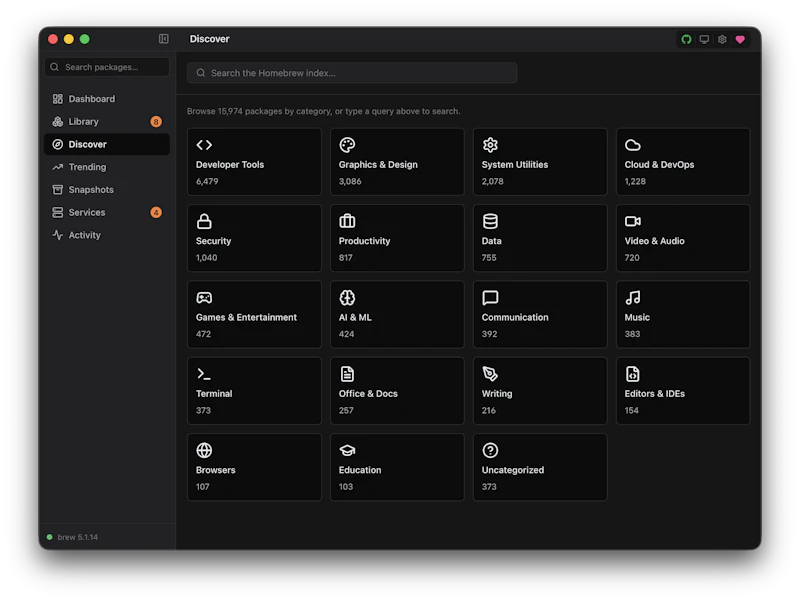Open the System Utilities category title
This screenshot has width=800, height=601.
point(515,165)
